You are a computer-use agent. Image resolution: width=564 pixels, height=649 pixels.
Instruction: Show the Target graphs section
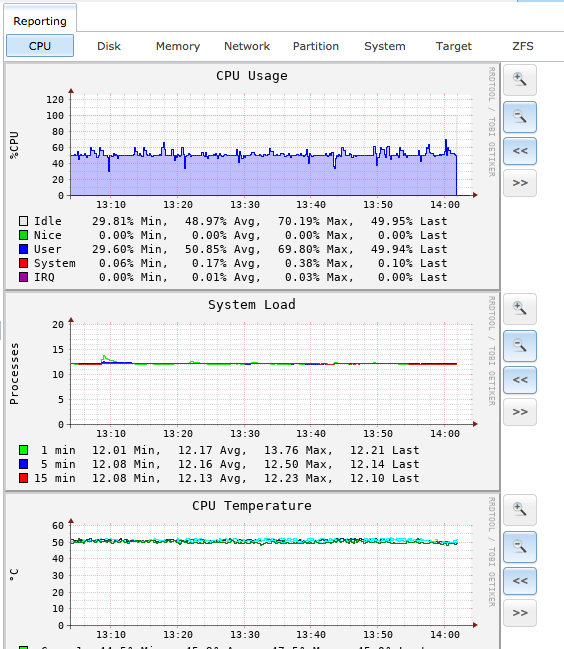point(454,46)
